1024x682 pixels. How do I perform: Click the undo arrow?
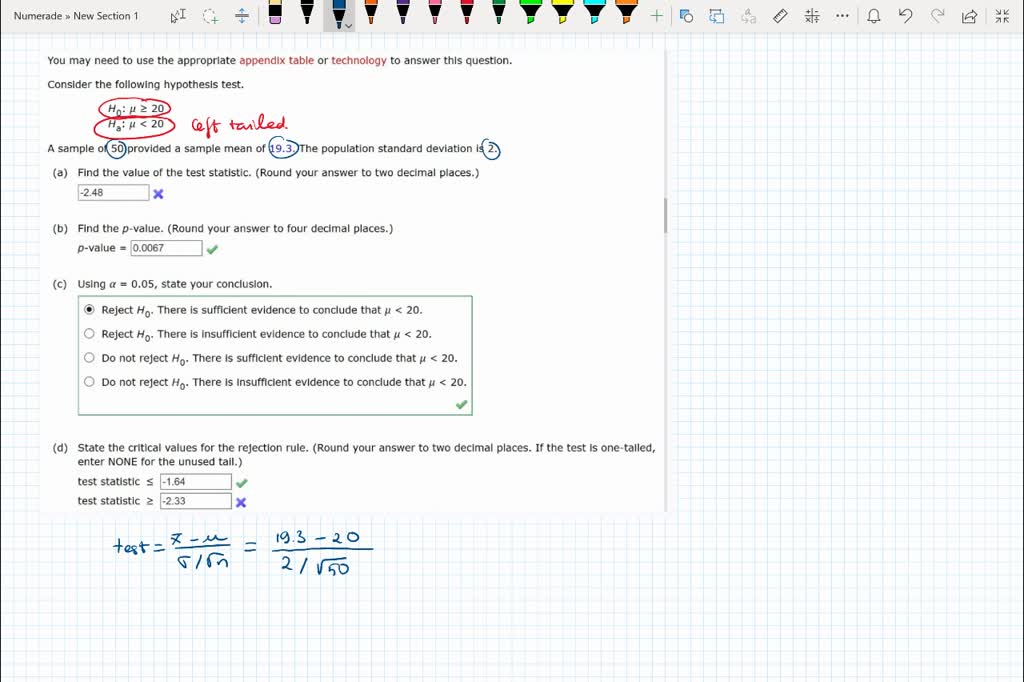pos(904,16)
